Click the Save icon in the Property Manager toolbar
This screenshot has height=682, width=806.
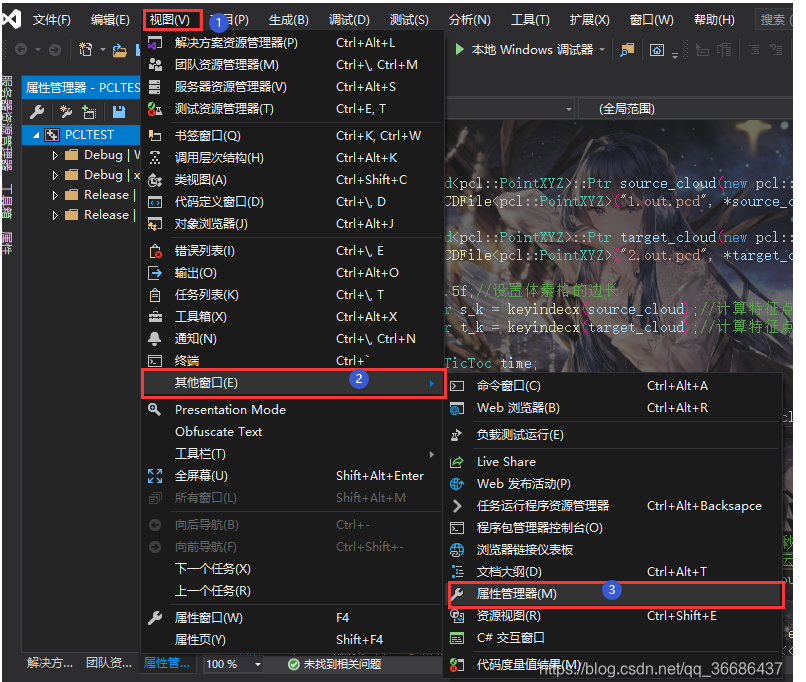118,112
